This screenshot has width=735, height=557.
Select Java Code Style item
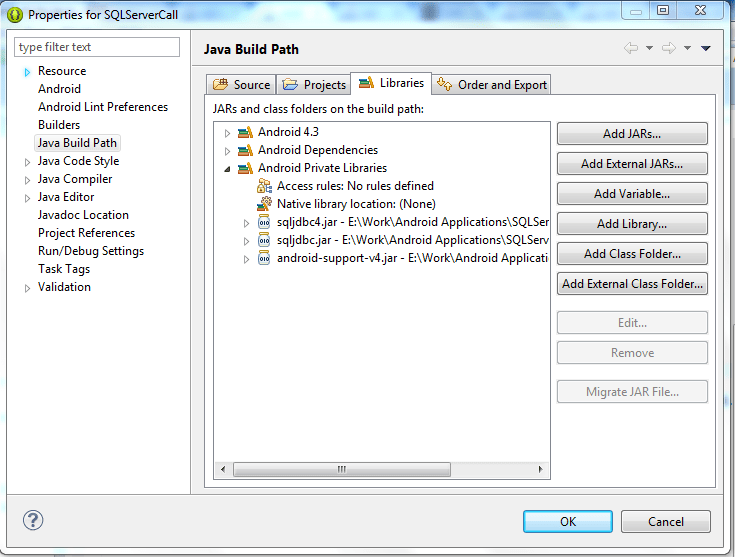tap(78, 161)
